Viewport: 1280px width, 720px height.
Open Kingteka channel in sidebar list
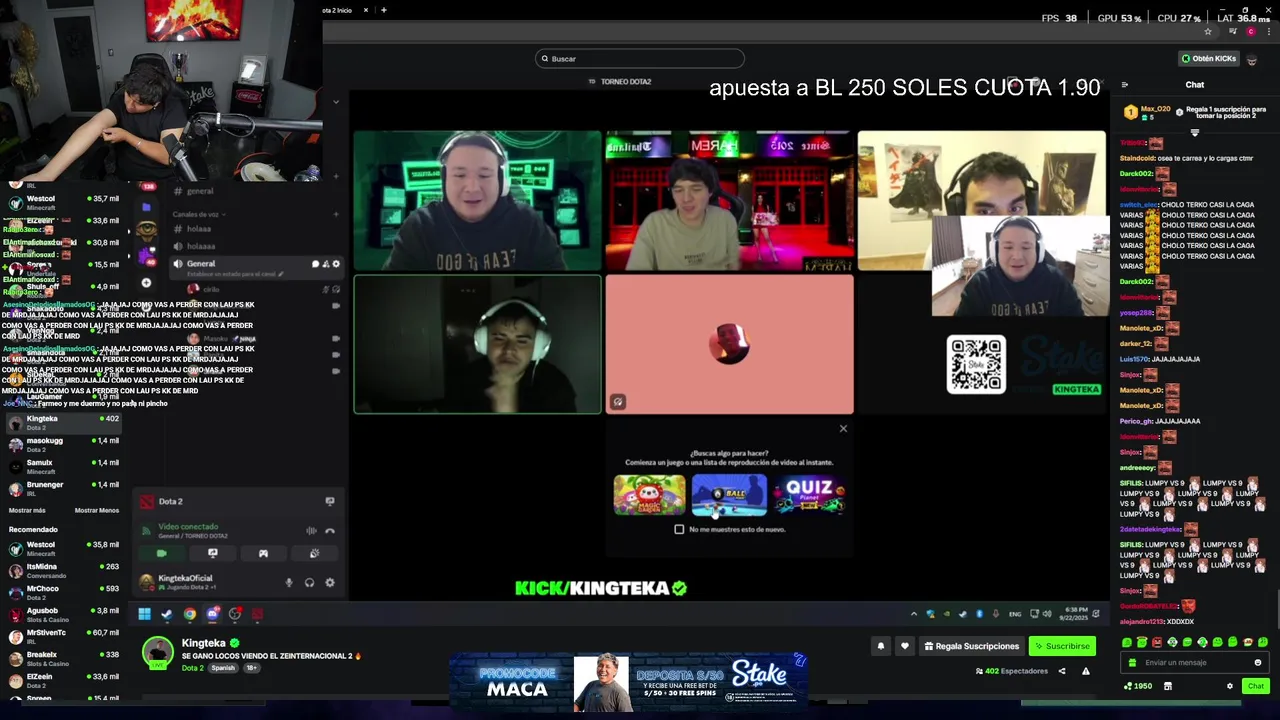tap(64, 422)
